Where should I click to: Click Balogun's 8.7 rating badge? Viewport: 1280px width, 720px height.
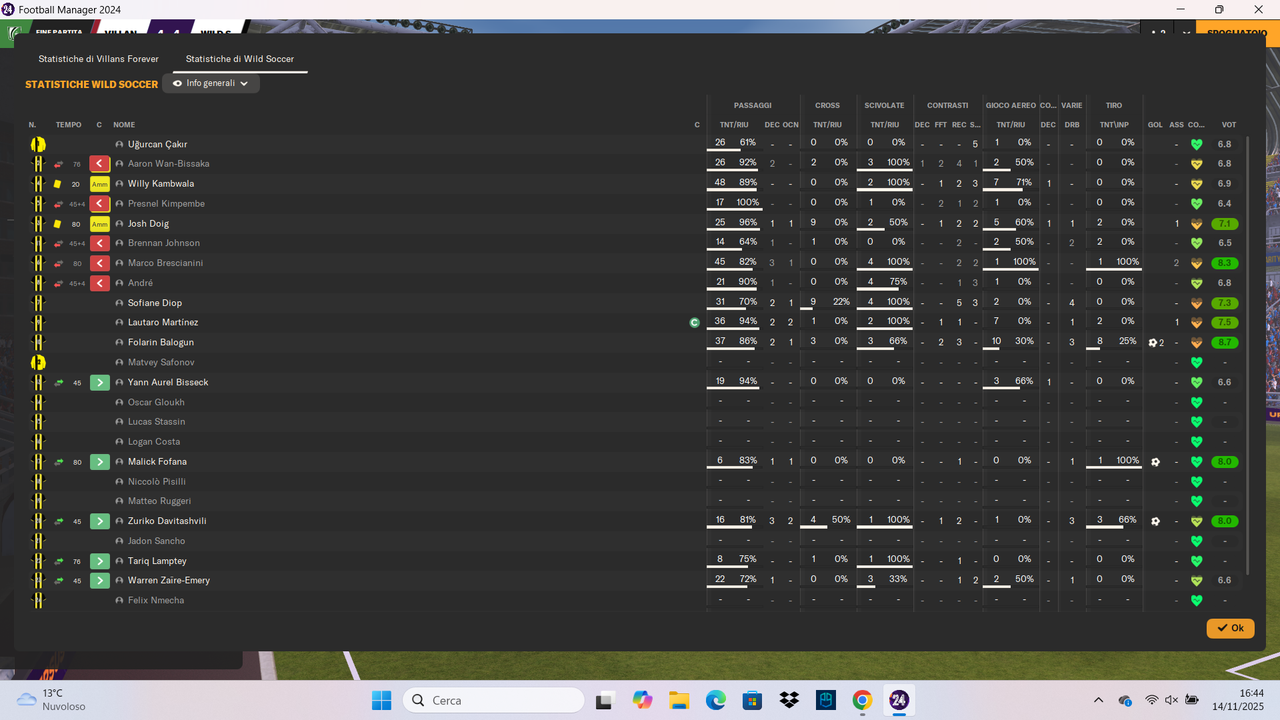1225,342
